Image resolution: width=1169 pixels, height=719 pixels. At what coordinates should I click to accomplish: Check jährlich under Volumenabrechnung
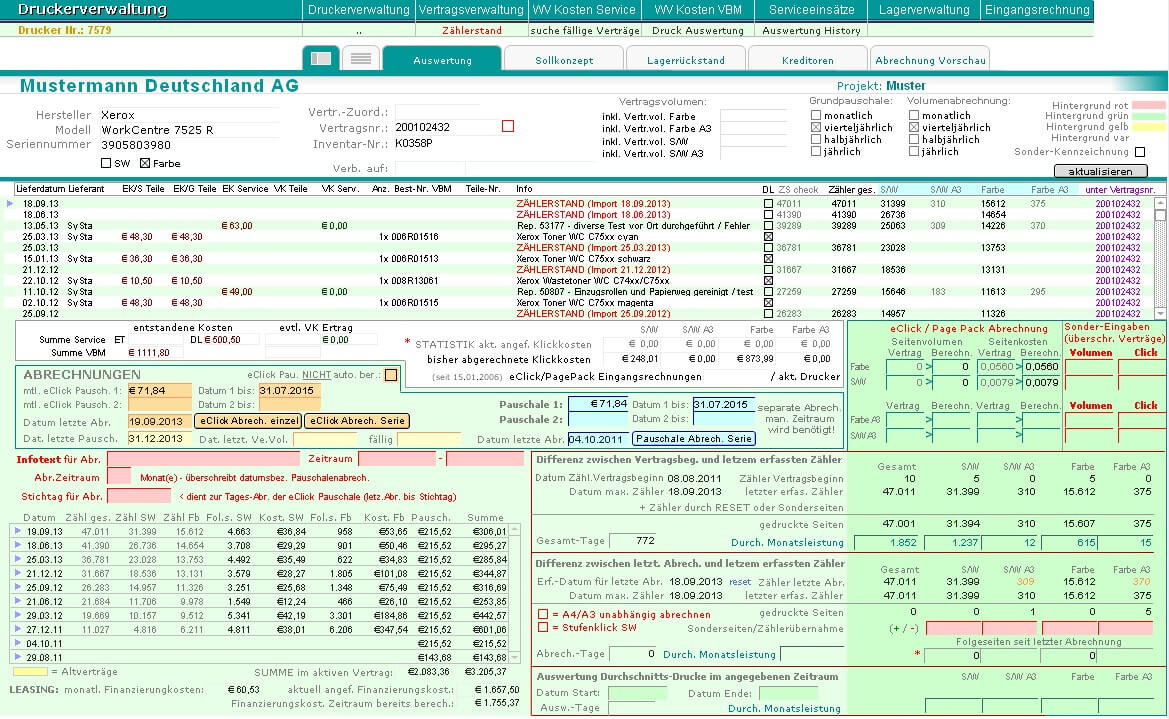(914, 151)
